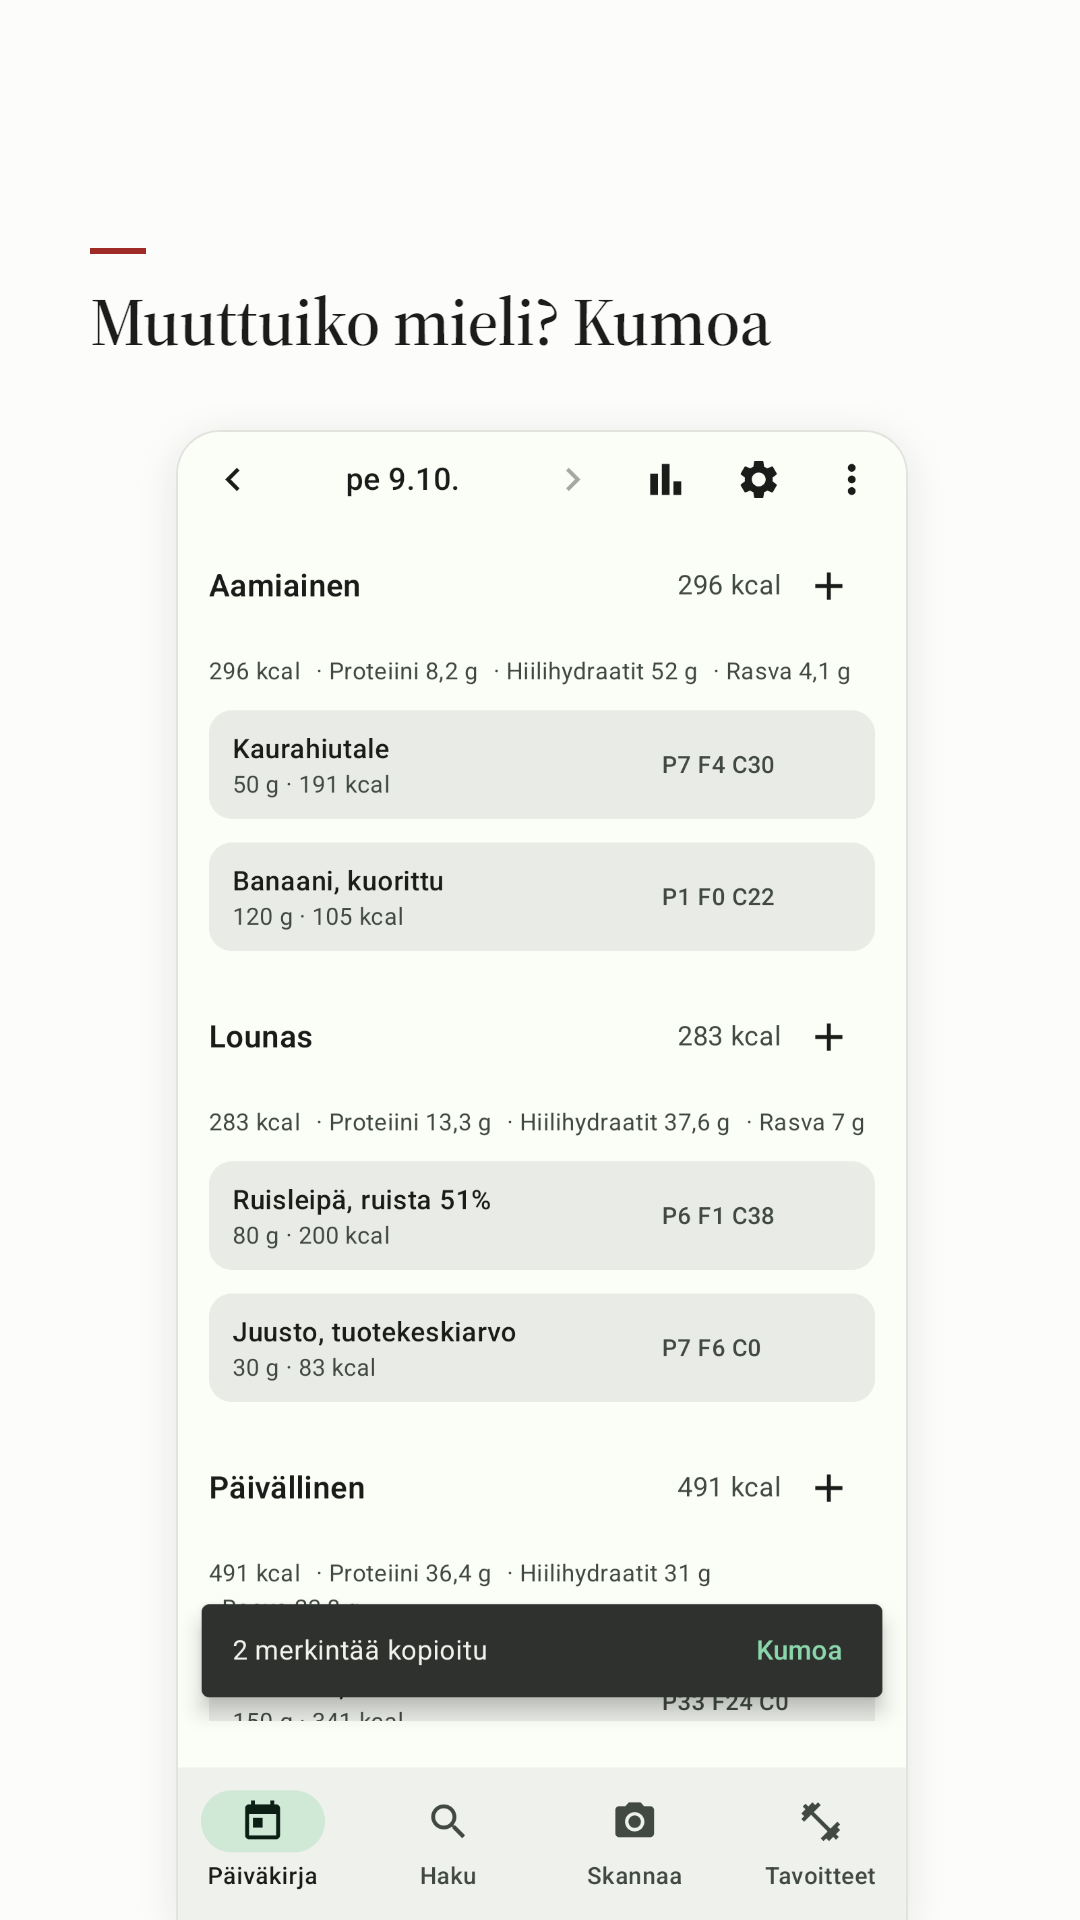Tap Kumoa to undo copy
The width and height of the screenshot is (1080, 1920).
coord(799,1651)
